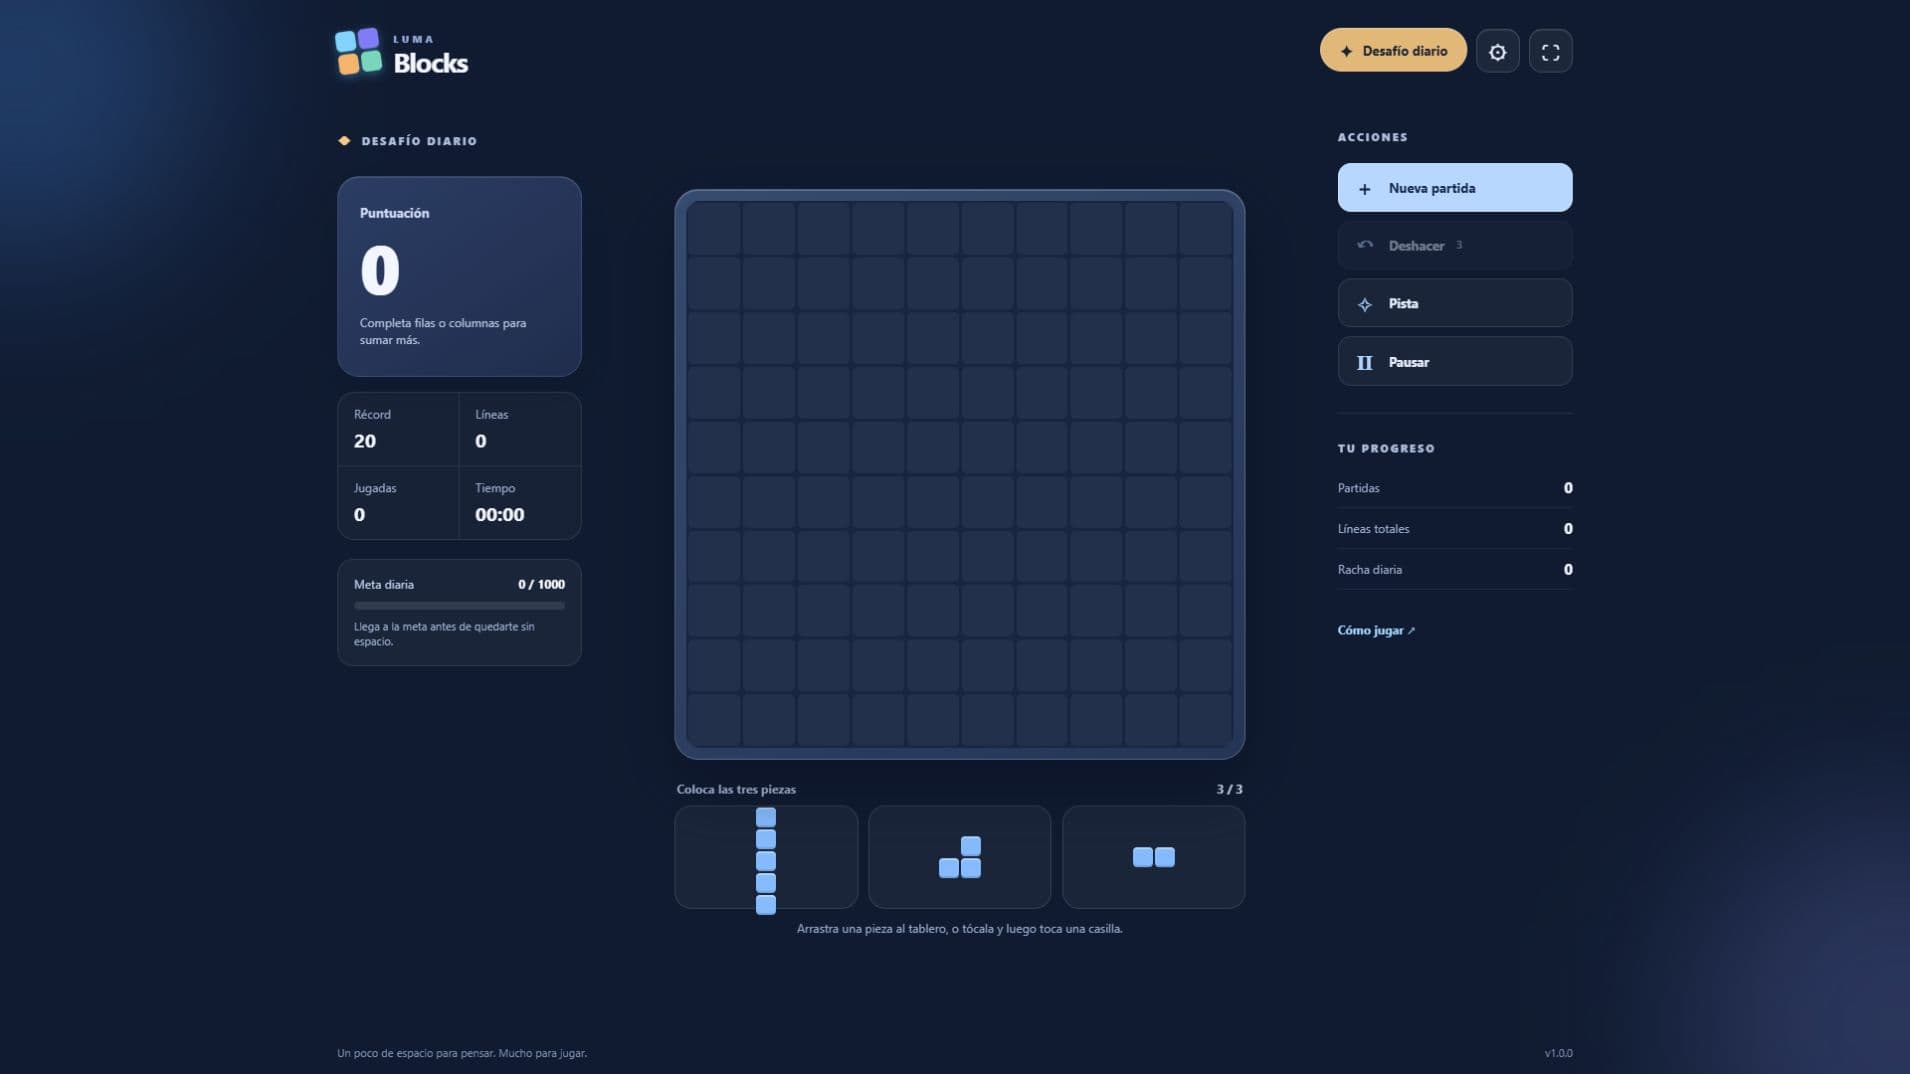Click the sparkle hint icon
Image resolution: width=1910 pixels, height=1074 pixels.
pos(1364,304)
